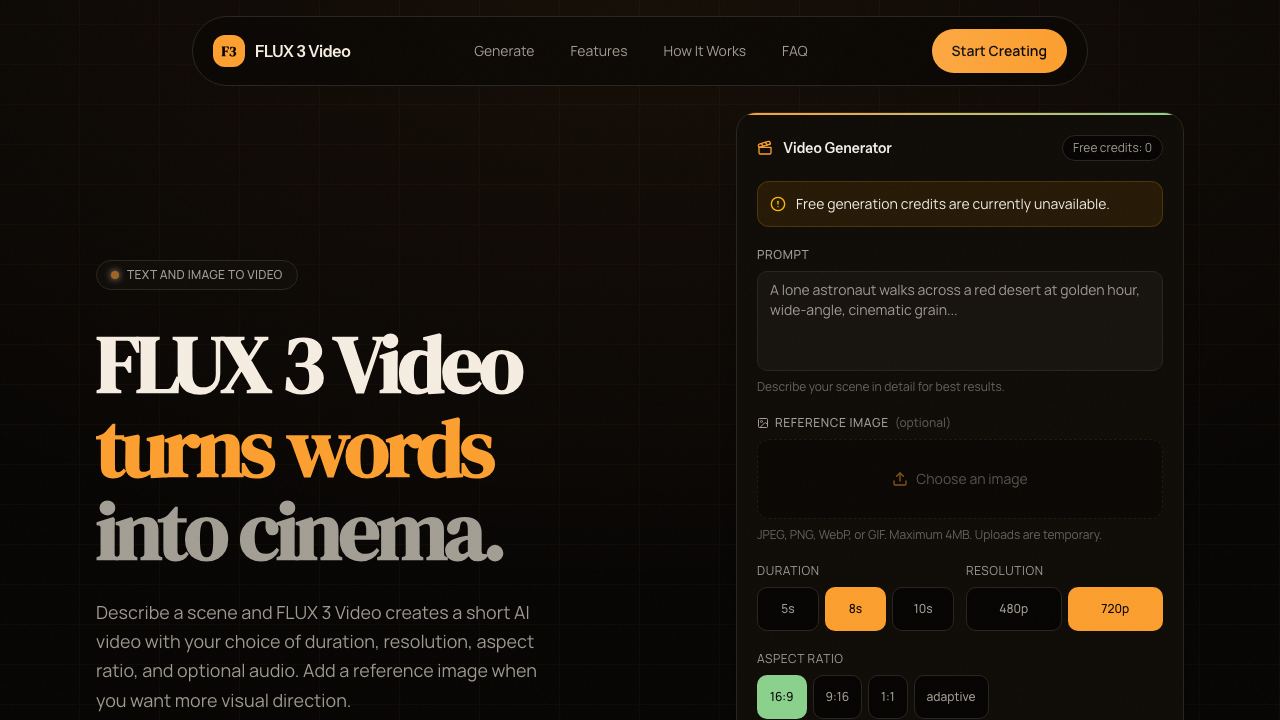Set aspect ratio to 9:16

tap(837, 697)
